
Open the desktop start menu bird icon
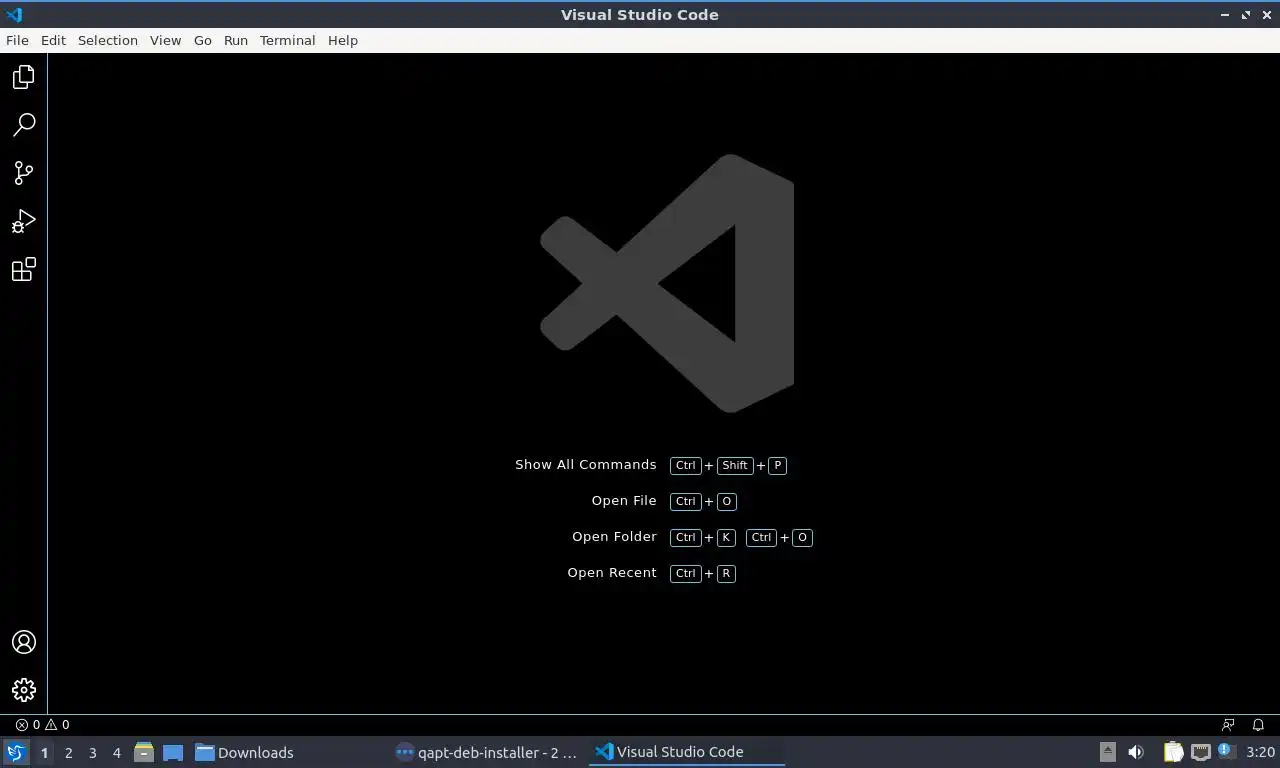click(x=15, y=752)
